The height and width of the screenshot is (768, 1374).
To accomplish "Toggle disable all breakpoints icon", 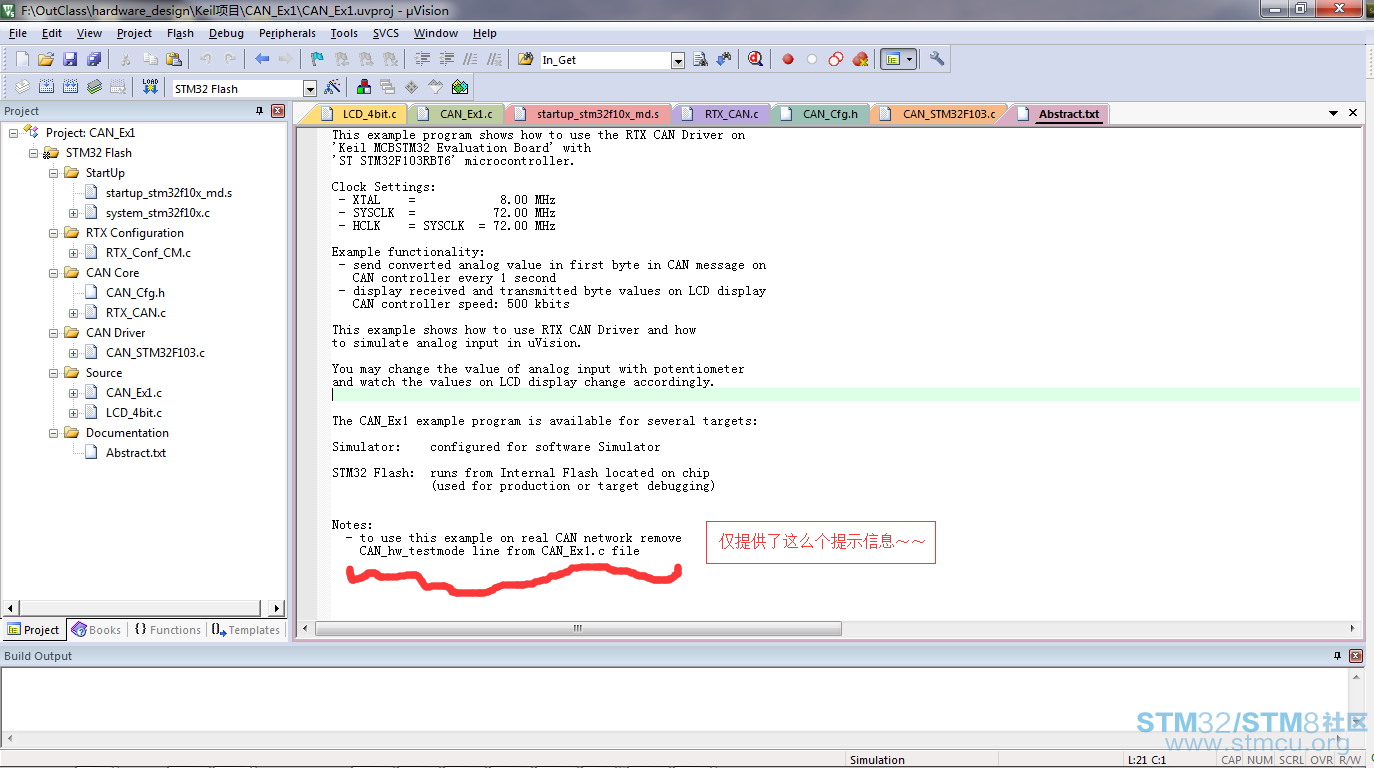I will pyautogui.click(x=836, y=59).
